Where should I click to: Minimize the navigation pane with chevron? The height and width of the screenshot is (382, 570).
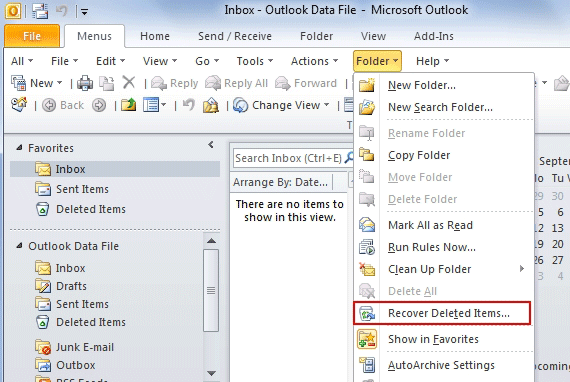[x=211, y=145]
